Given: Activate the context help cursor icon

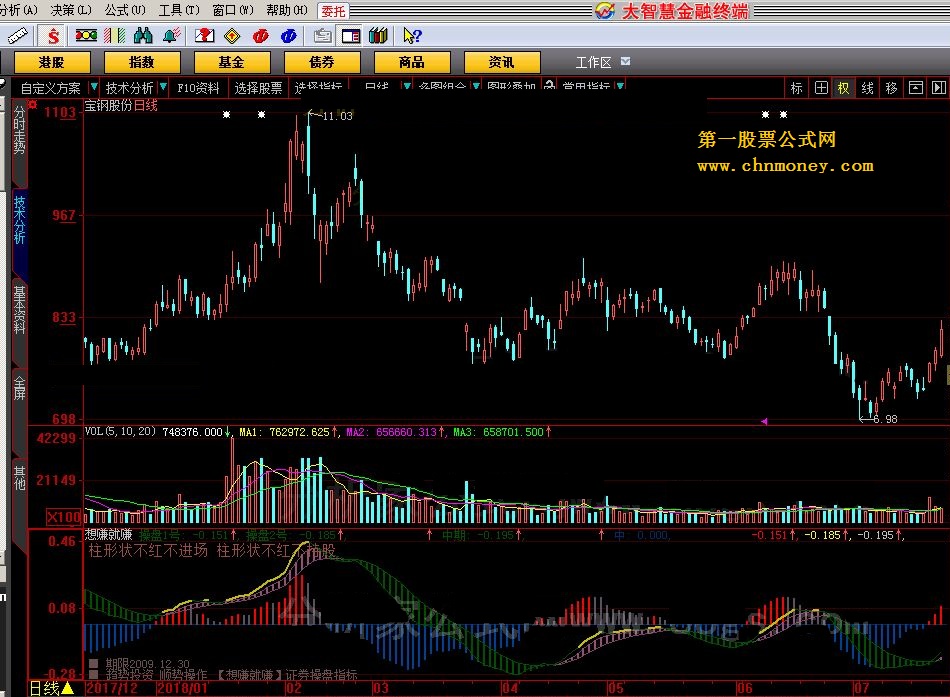Looking at the screenshot, I should [x=412, y=36].
